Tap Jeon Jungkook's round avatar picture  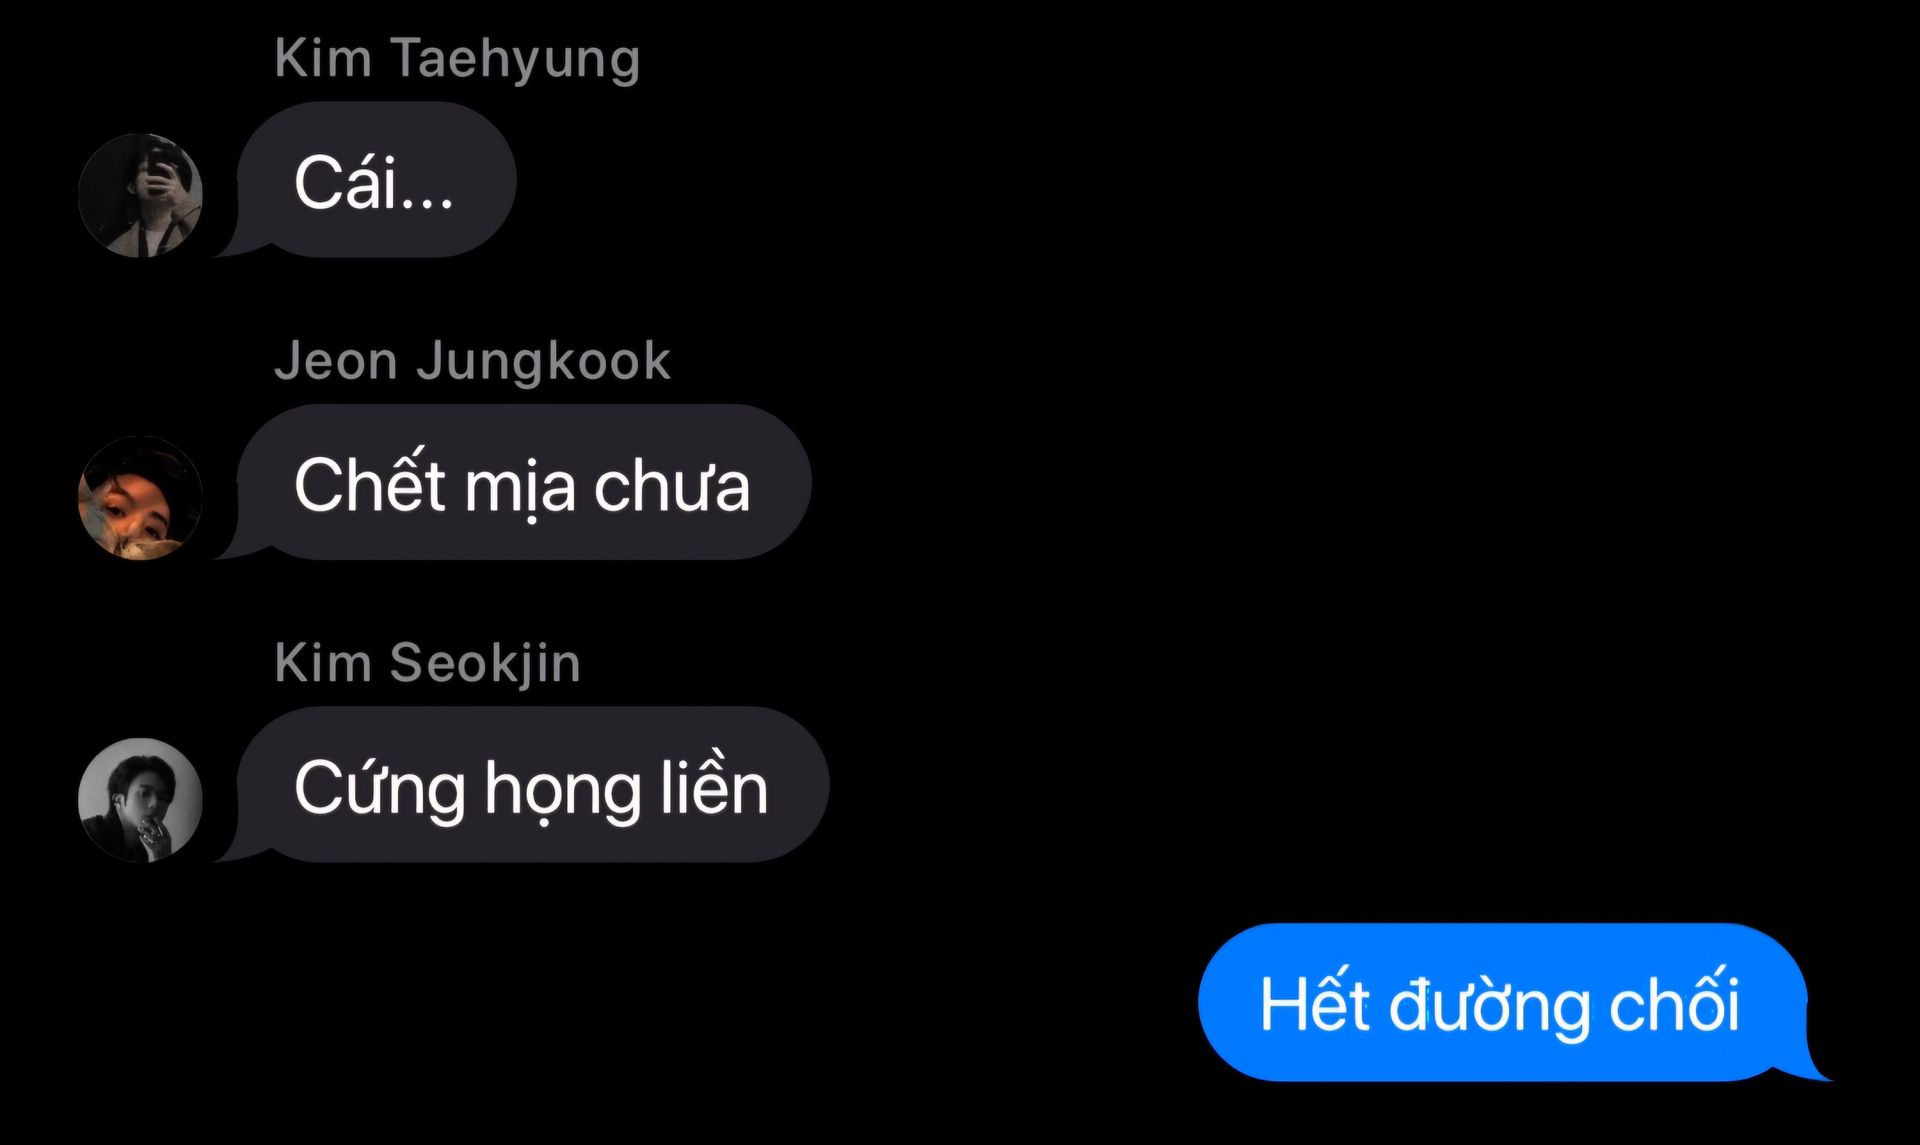[x=140, y=497]
